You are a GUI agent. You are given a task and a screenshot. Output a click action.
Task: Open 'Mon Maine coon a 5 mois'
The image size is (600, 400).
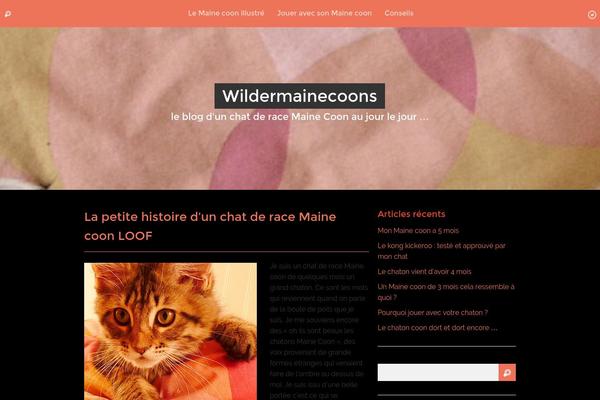pyautogui.click(x=418, y=230)
